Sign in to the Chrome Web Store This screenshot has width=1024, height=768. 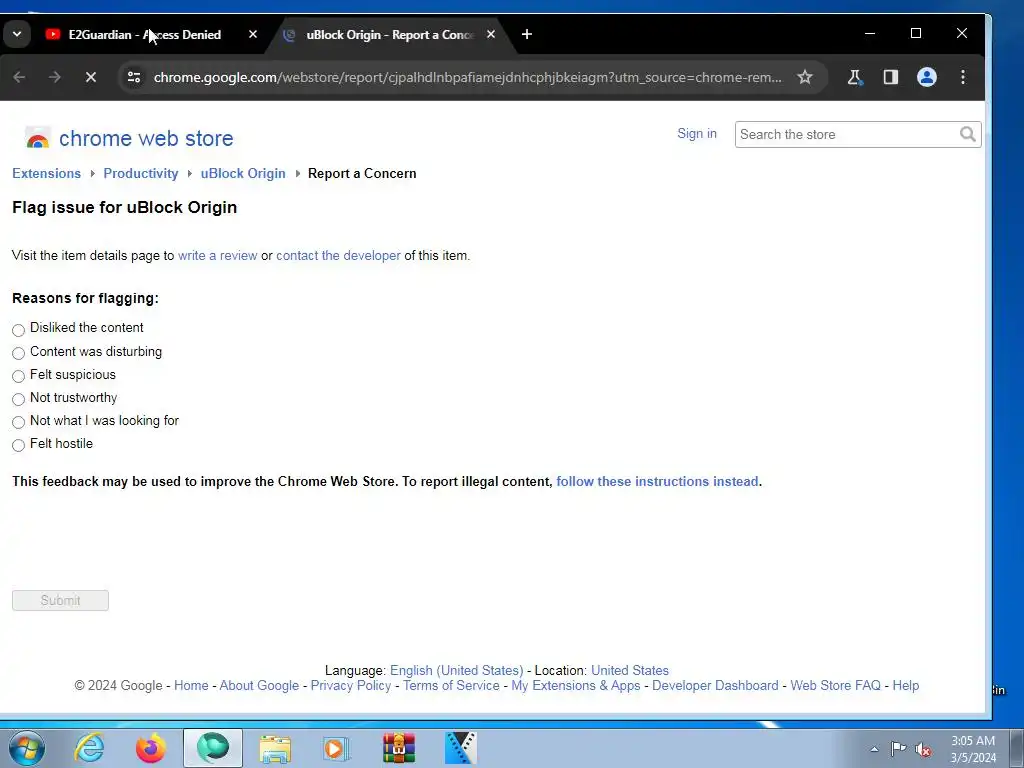coord(697,133)
